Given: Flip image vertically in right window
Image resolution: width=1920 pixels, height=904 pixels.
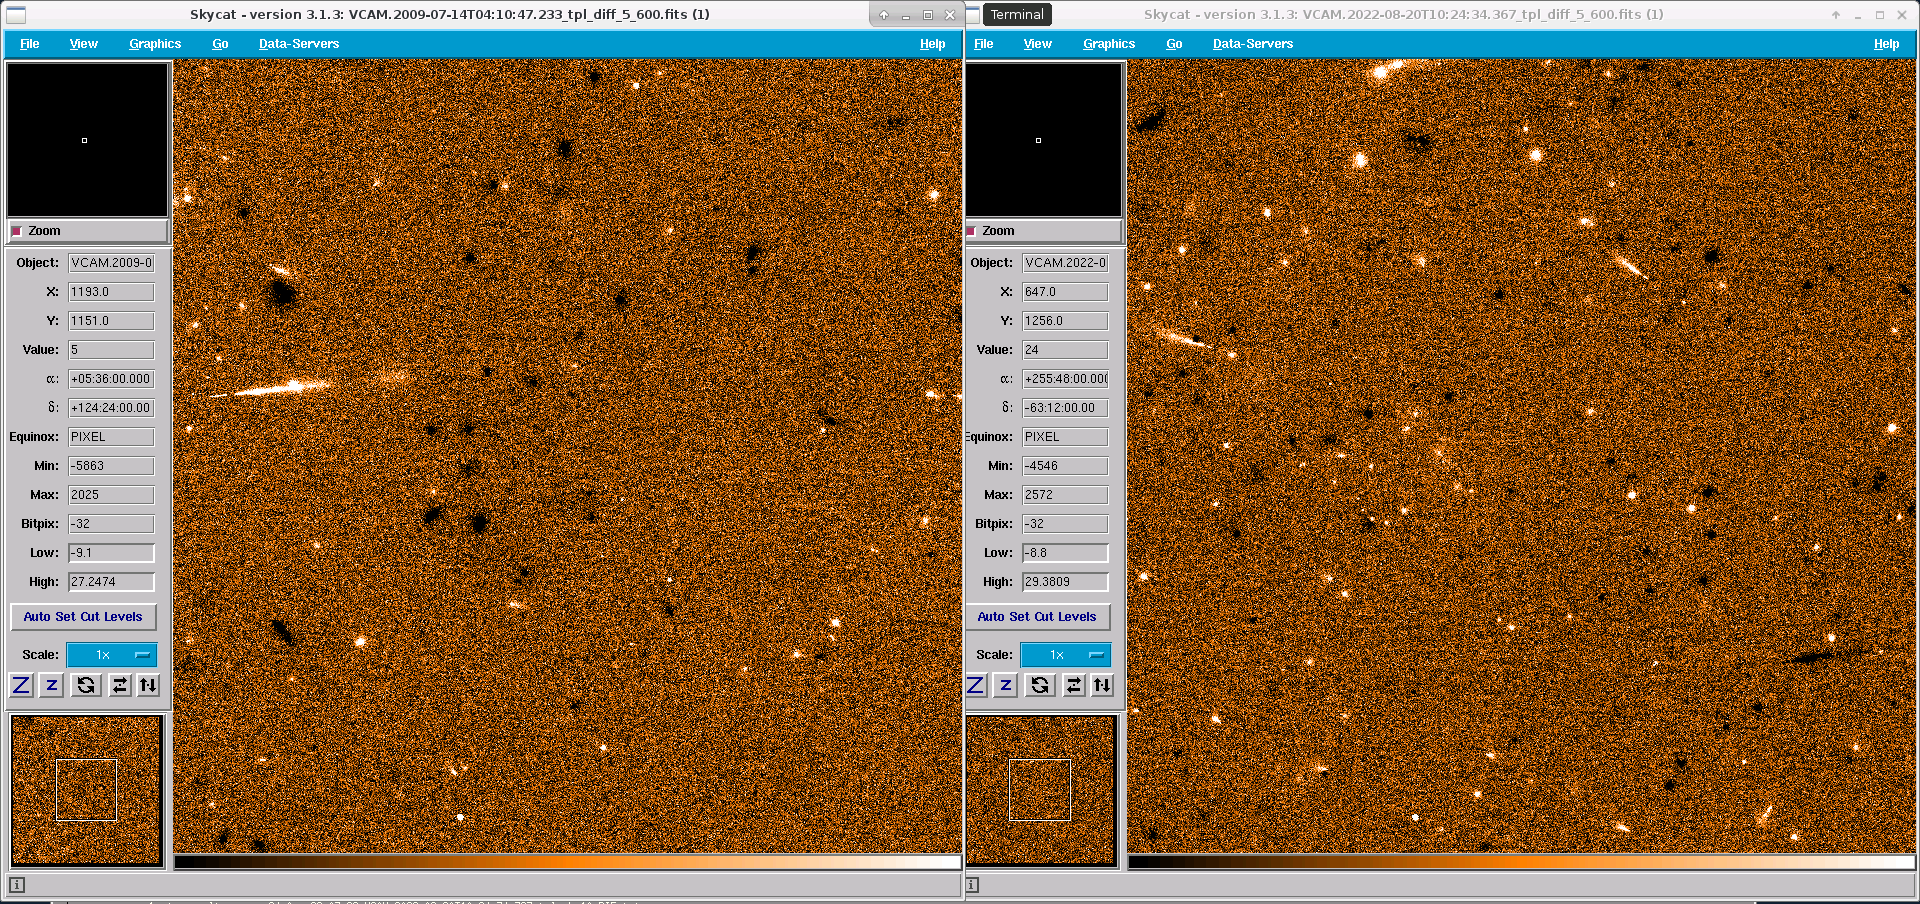Looking at the screenshot, I should (x=1102, y=685).
